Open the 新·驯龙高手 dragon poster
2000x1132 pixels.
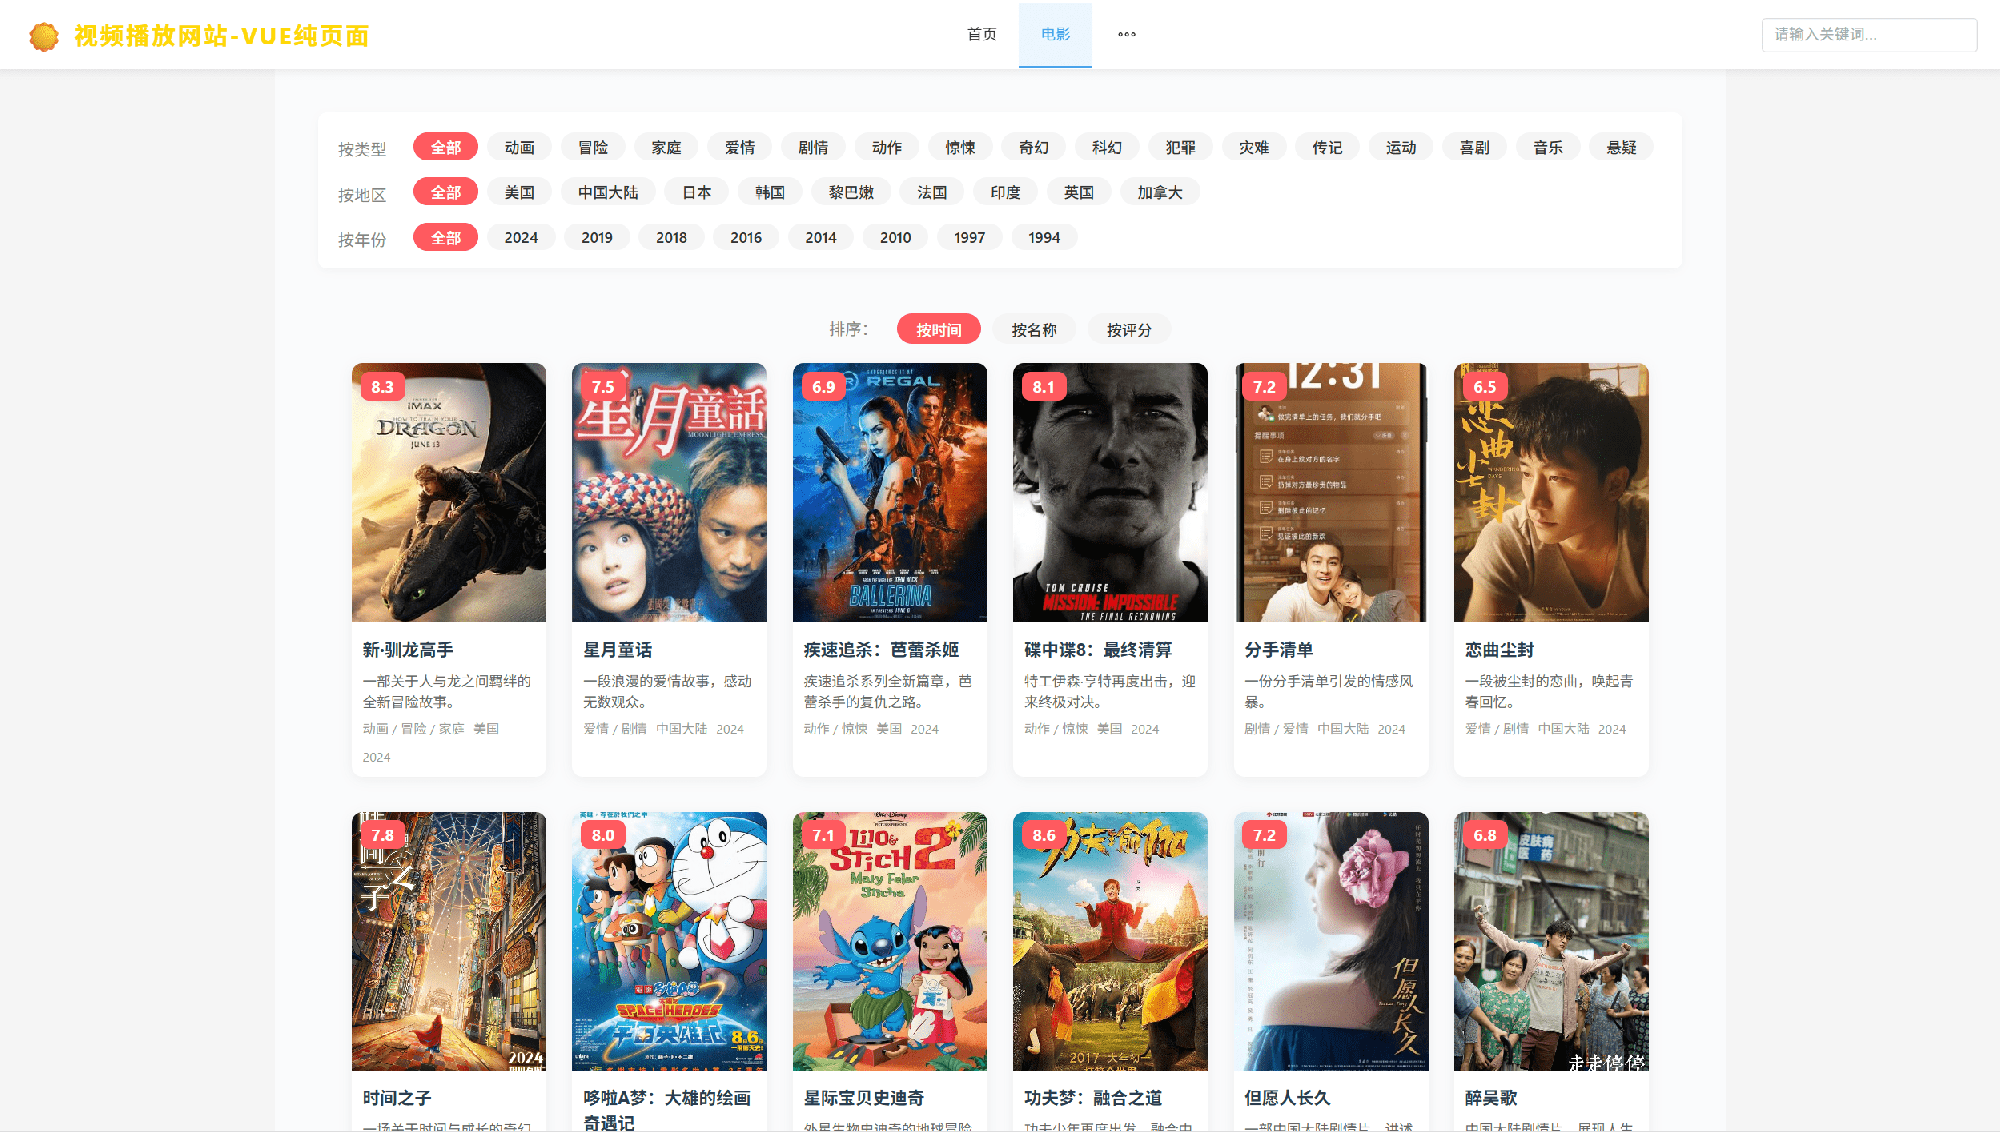pos(449,492)
